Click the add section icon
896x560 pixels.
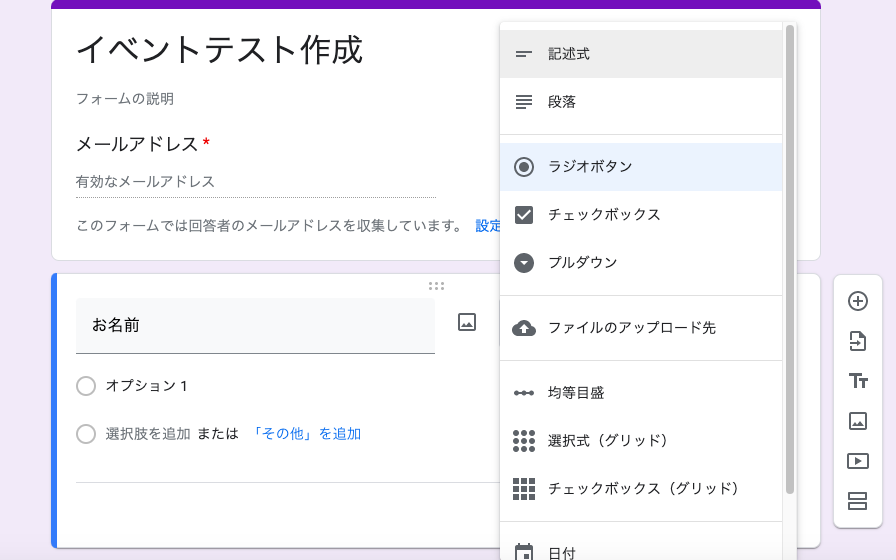click(858, 501)
